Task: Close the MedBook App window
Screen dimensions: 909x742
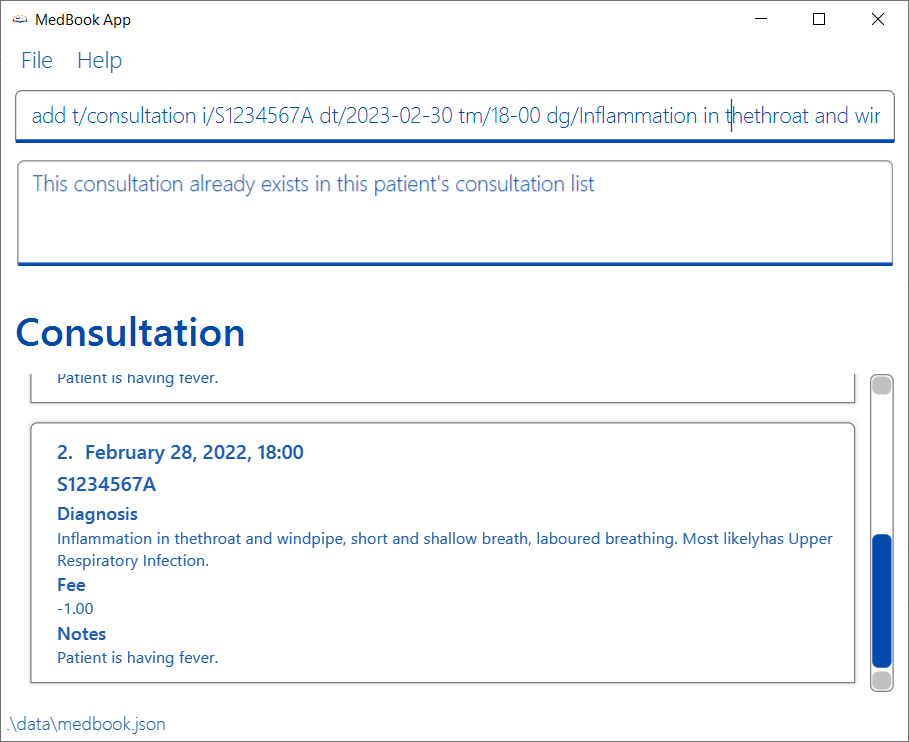Action: 878,19
